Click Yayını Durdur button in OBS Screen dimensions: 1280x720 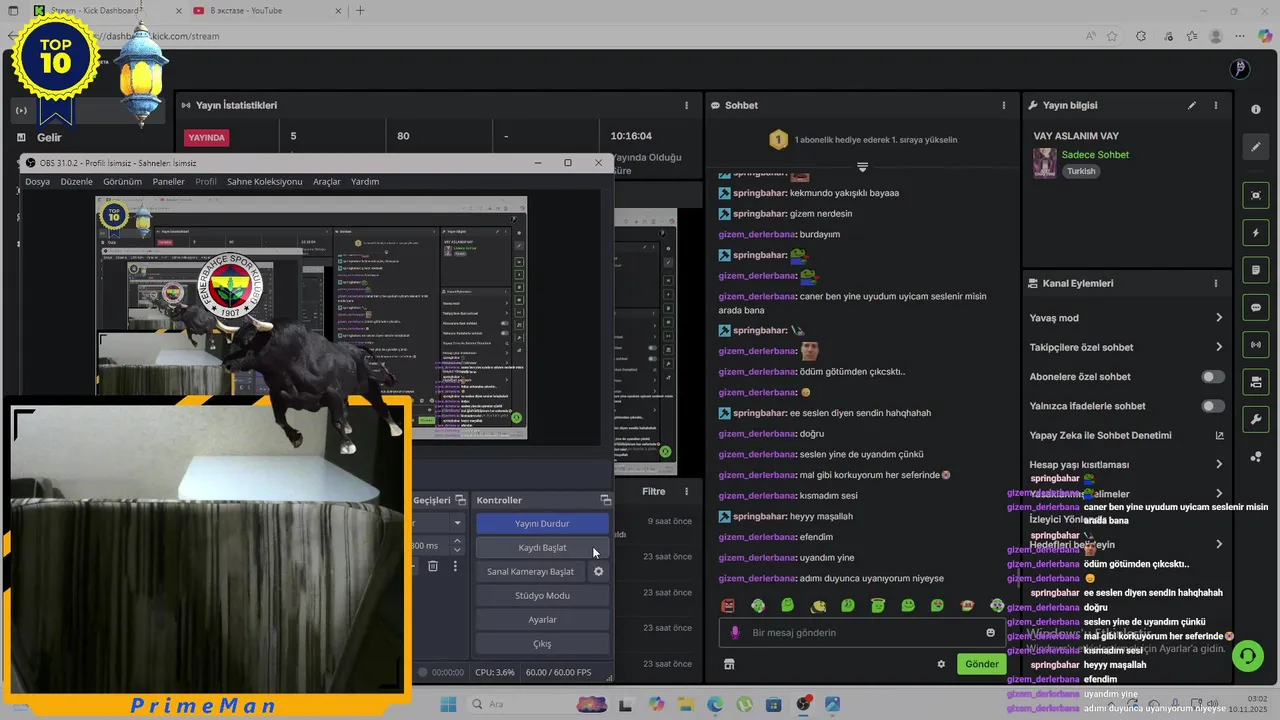542,523
